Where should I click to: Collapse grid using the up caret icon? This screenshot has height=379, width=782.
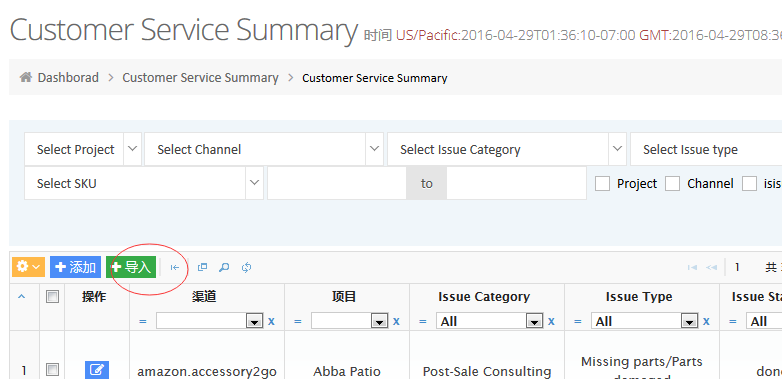(21, 297)
